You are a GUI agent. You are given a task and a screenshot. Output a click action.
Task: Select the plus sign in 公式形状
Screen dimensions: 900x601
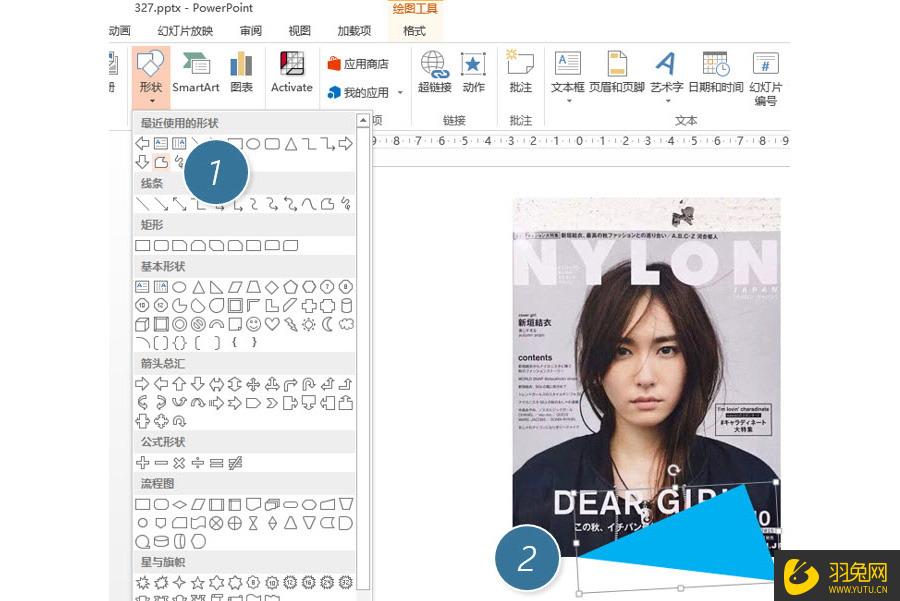pyautogui.click(x=142, y=463)
